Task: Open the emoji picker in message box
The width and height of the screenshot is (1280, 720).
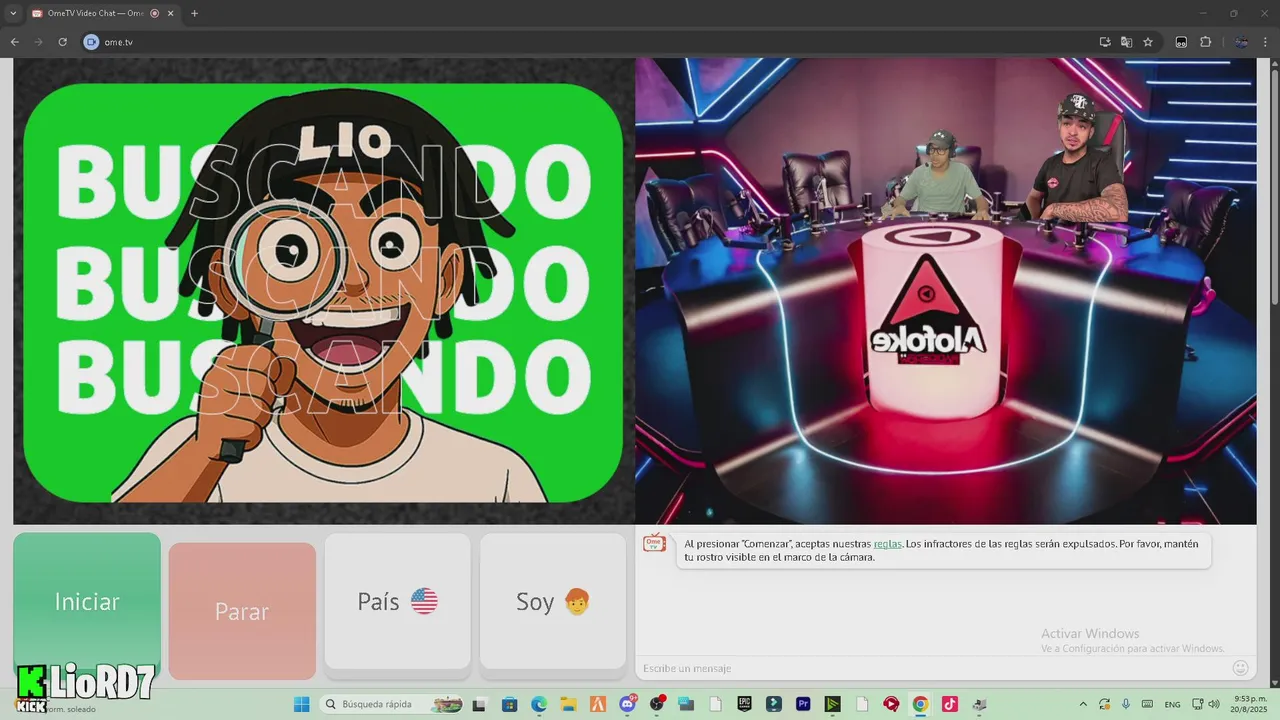Action: [x=1240, y=668]
